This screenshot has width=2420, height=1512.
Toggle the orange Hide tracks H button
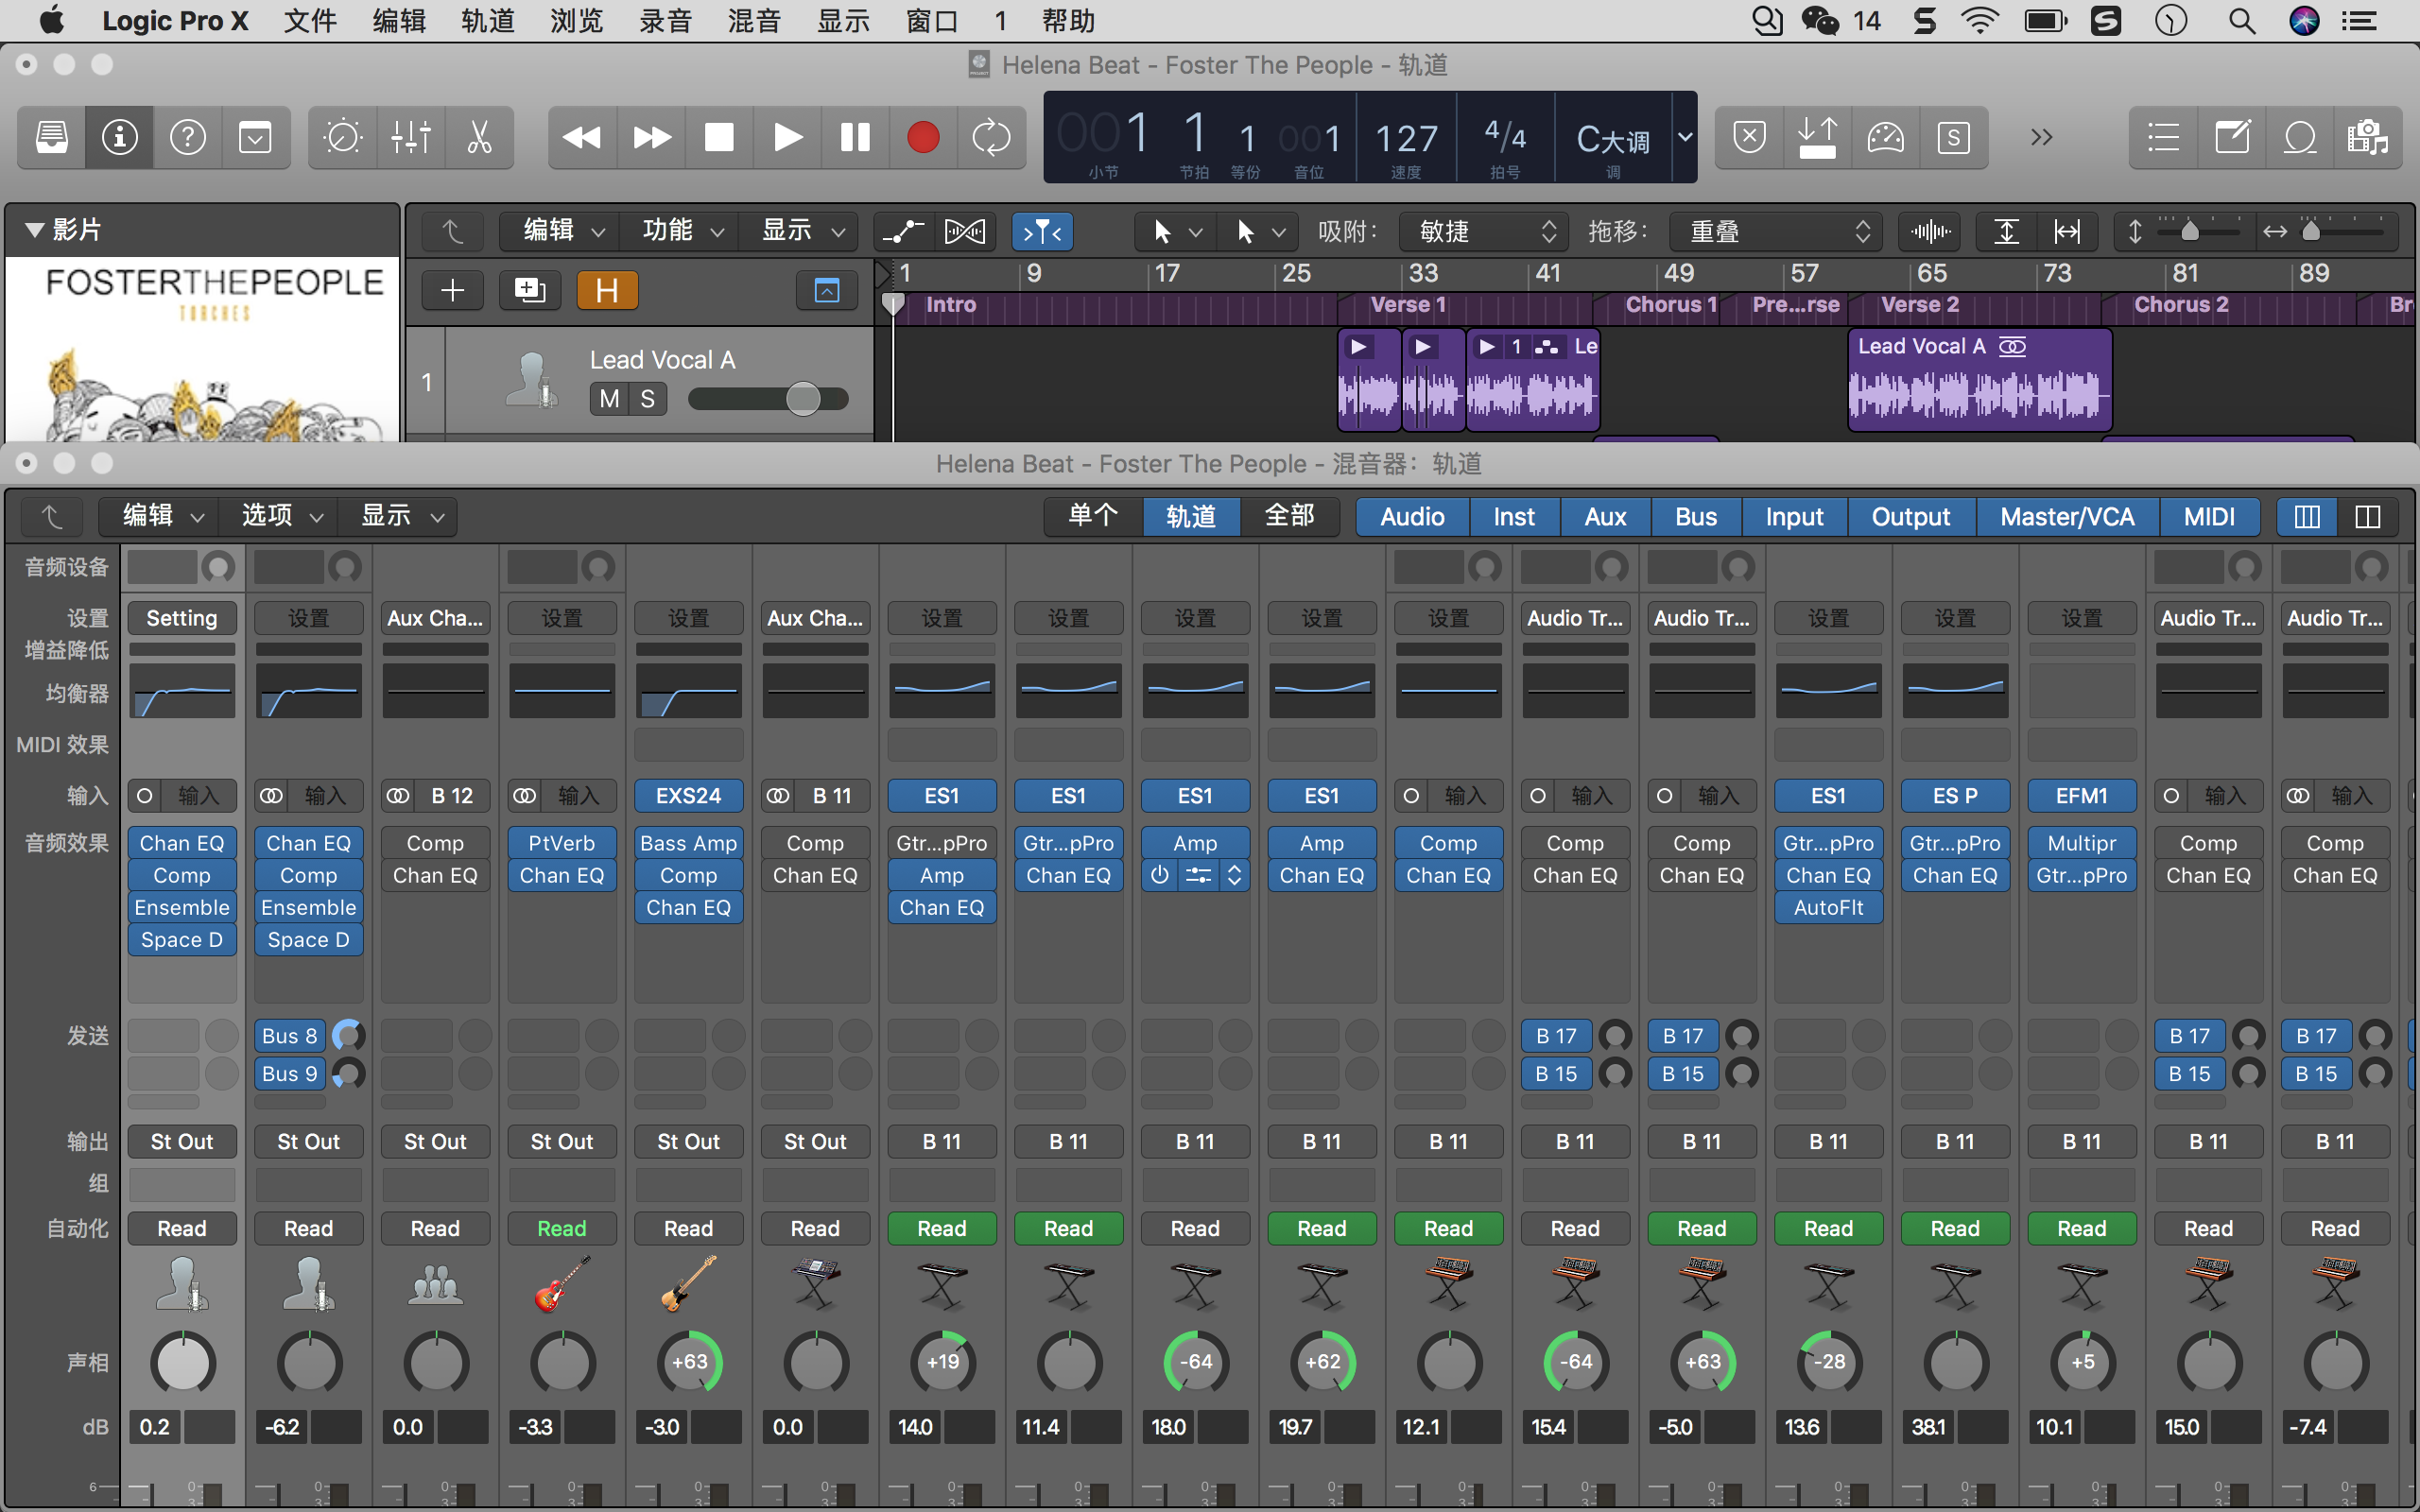click(607, 290)
